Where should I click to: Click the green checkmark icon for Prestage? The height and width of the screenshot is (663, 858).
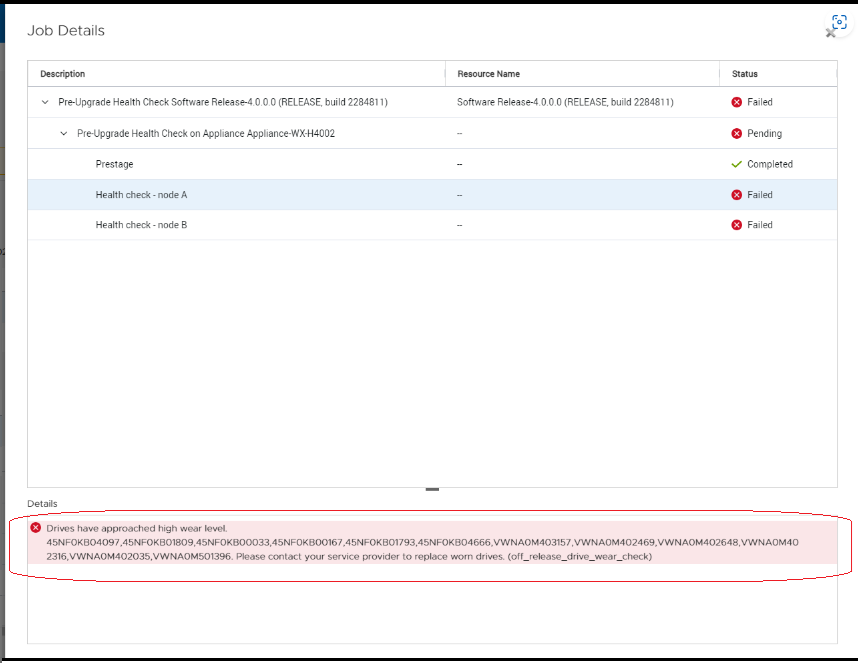pyautogui.click(x=737, y=164)
